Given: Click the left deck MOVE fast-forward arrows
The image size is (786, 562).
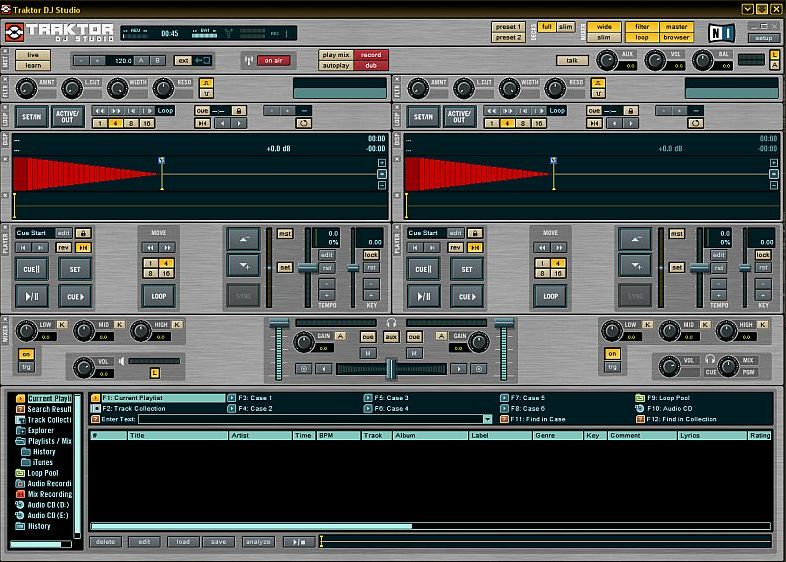Looking at the screenshot, I should pyautogui.click(x=166, y=248).
